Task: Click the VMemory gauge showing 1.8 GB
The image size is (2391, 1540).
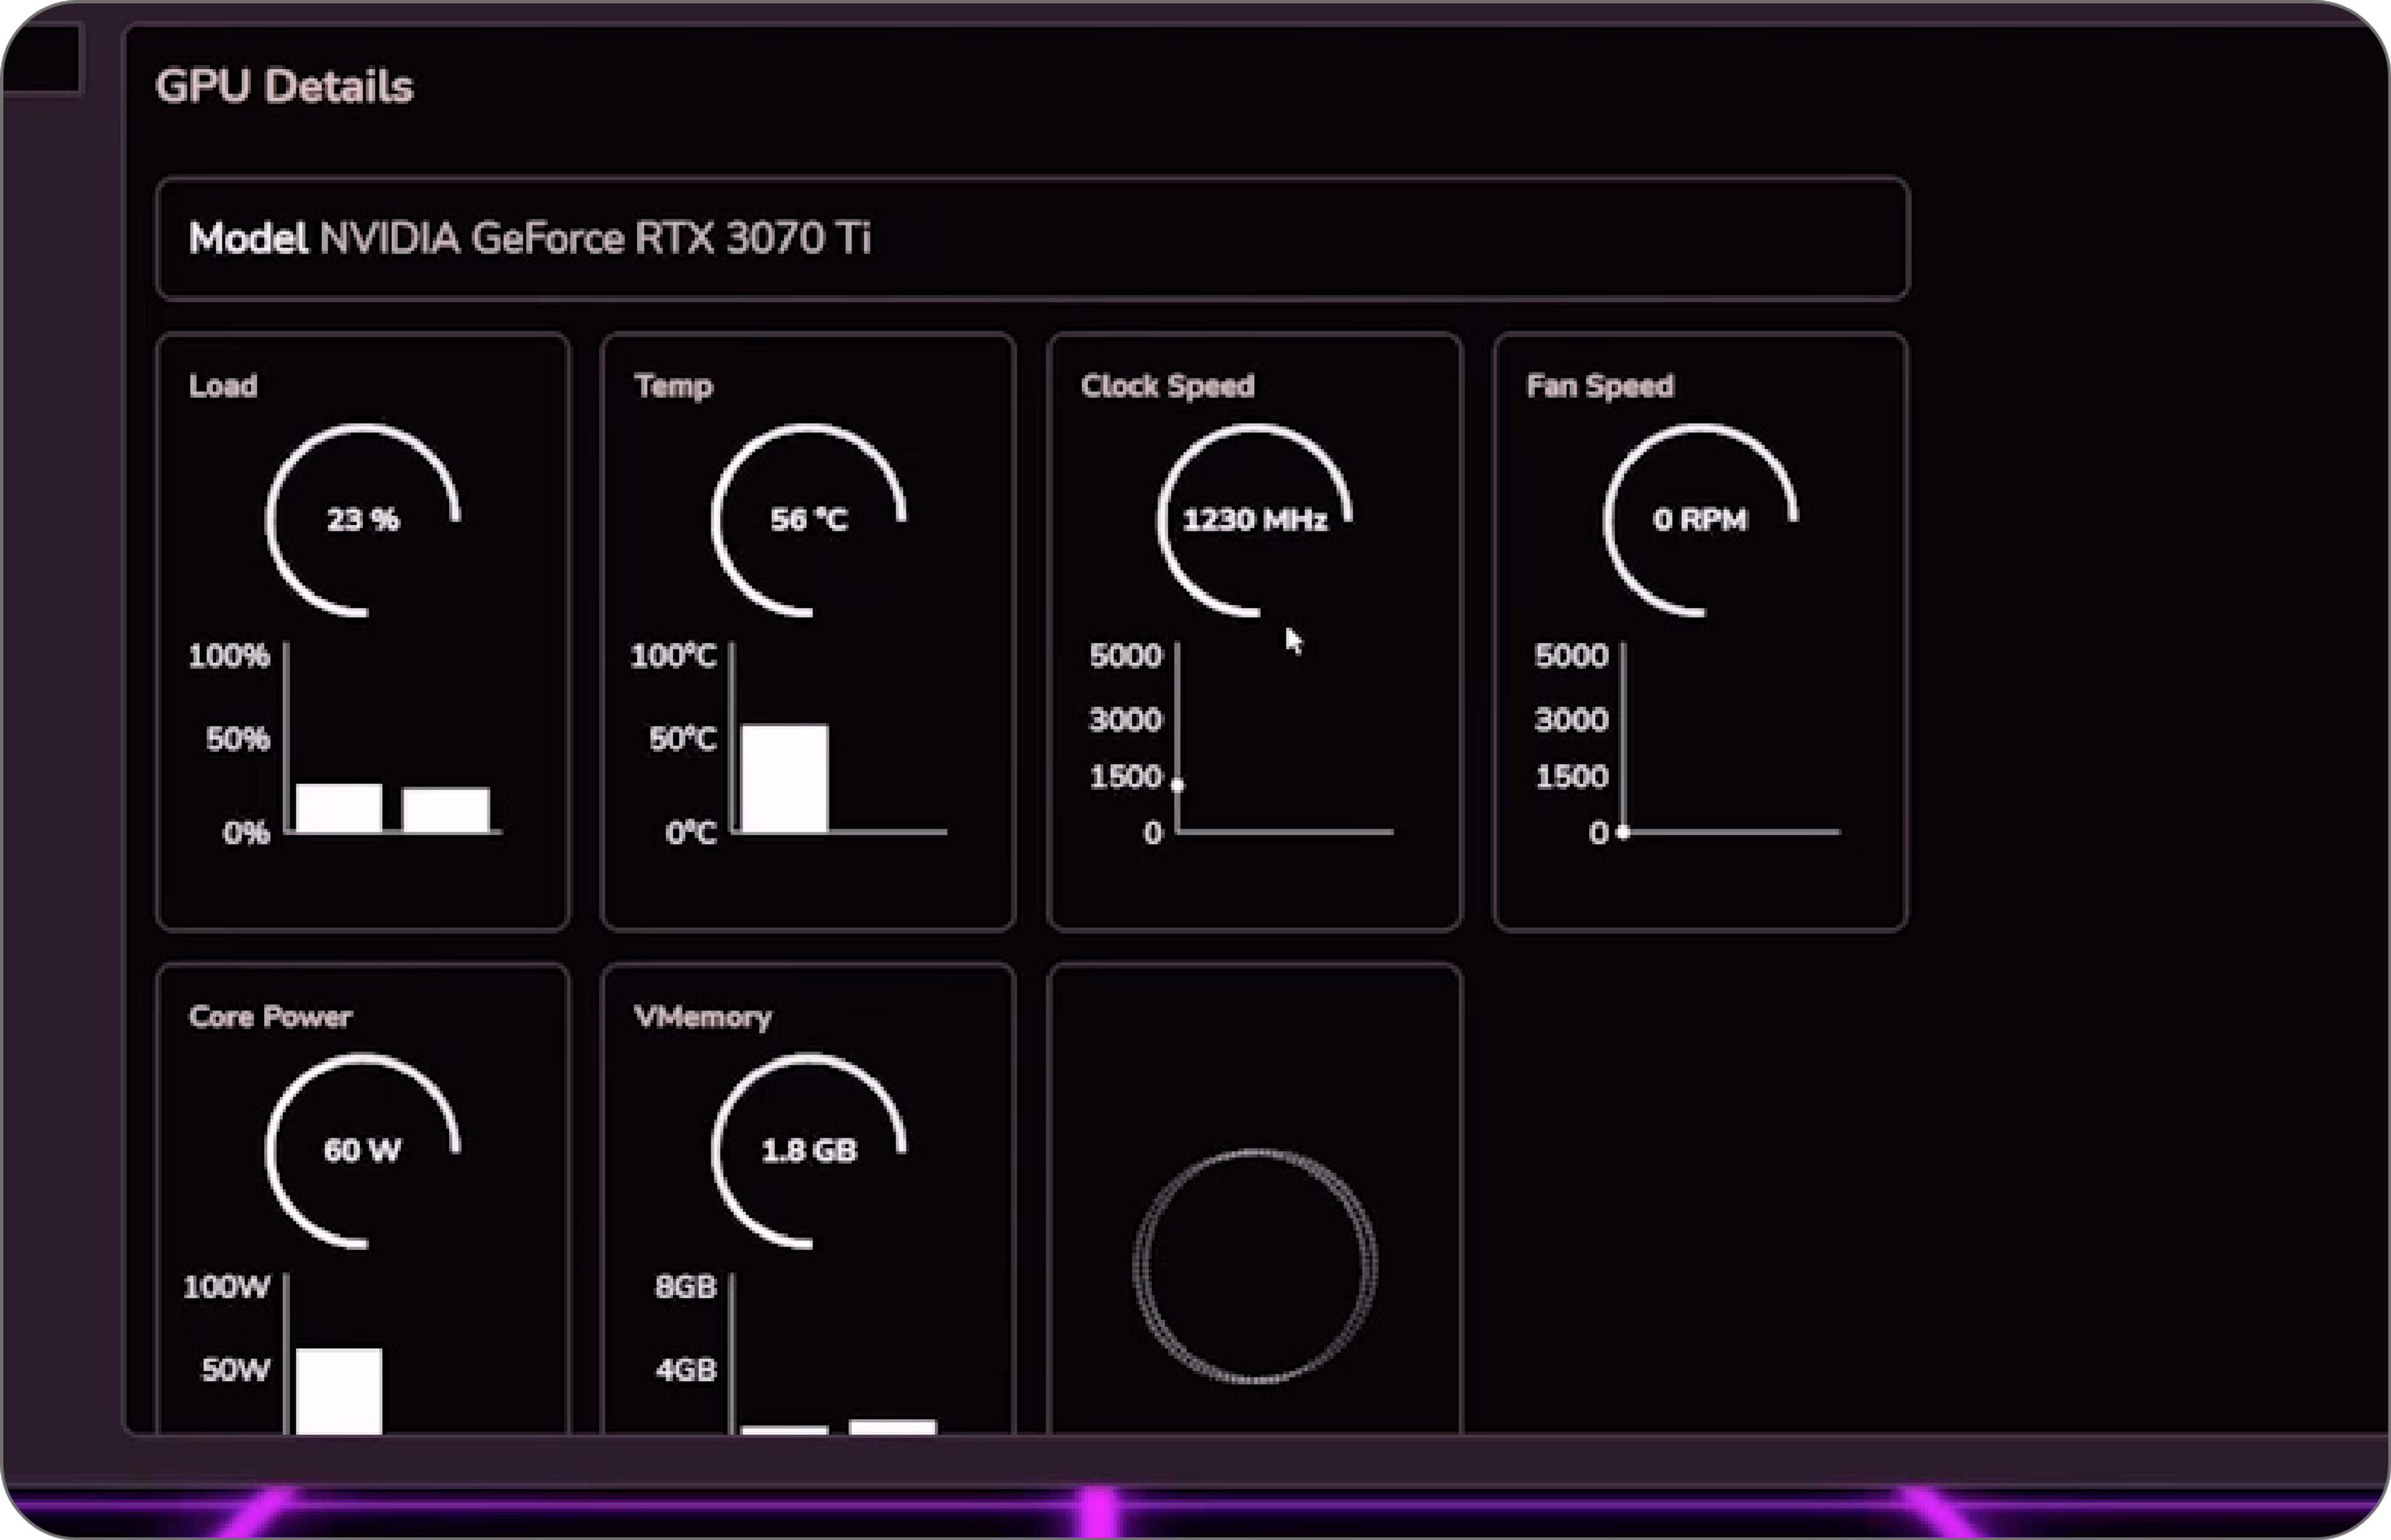Action: click(x=808, y=1150)
